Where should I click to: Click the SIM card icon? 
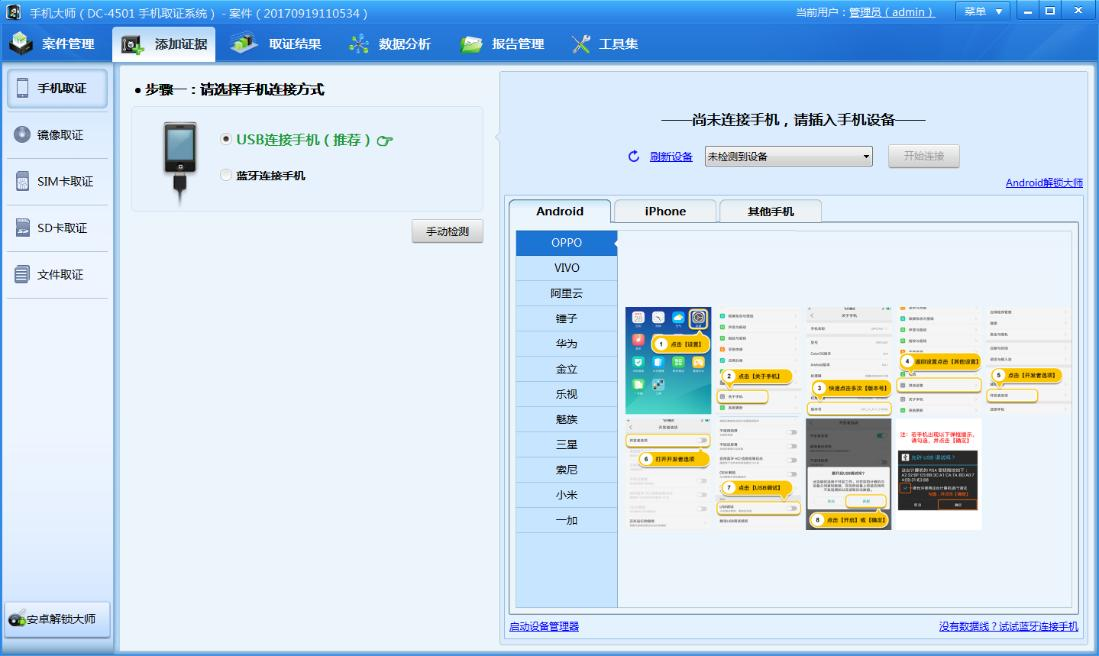pos(22,181)
